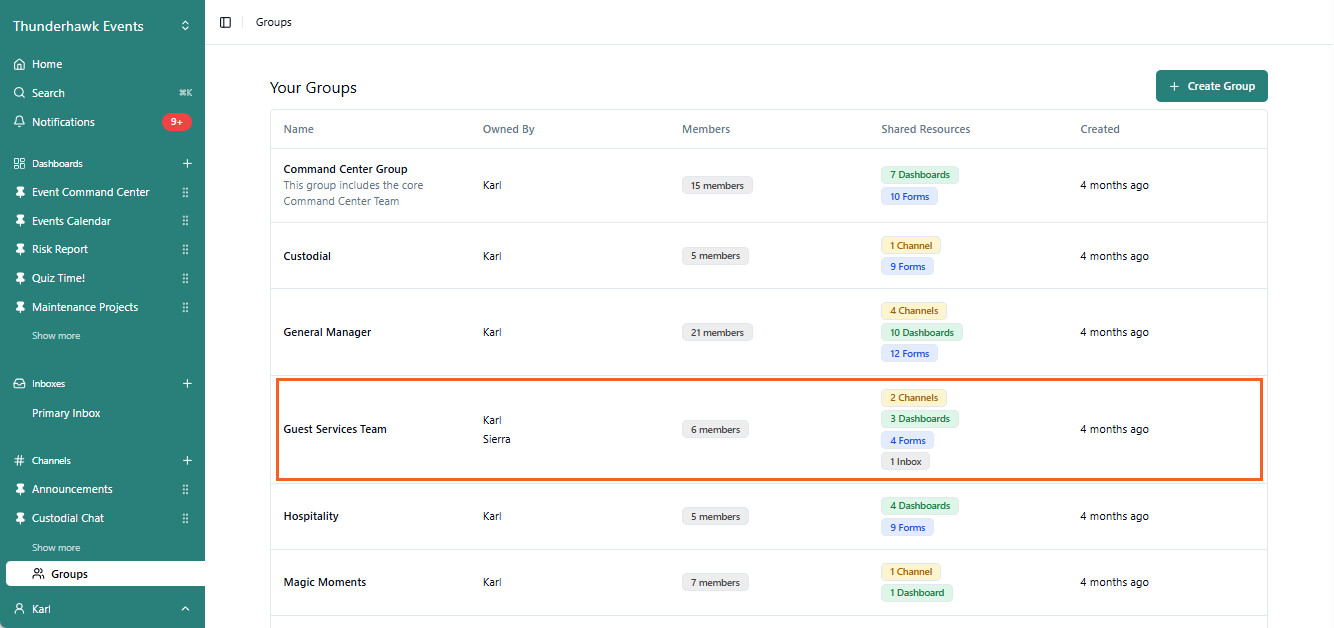This screenshot has width=1334, height=628.
Task: Click the 15 members badge
Action: [x=717, y=185]
